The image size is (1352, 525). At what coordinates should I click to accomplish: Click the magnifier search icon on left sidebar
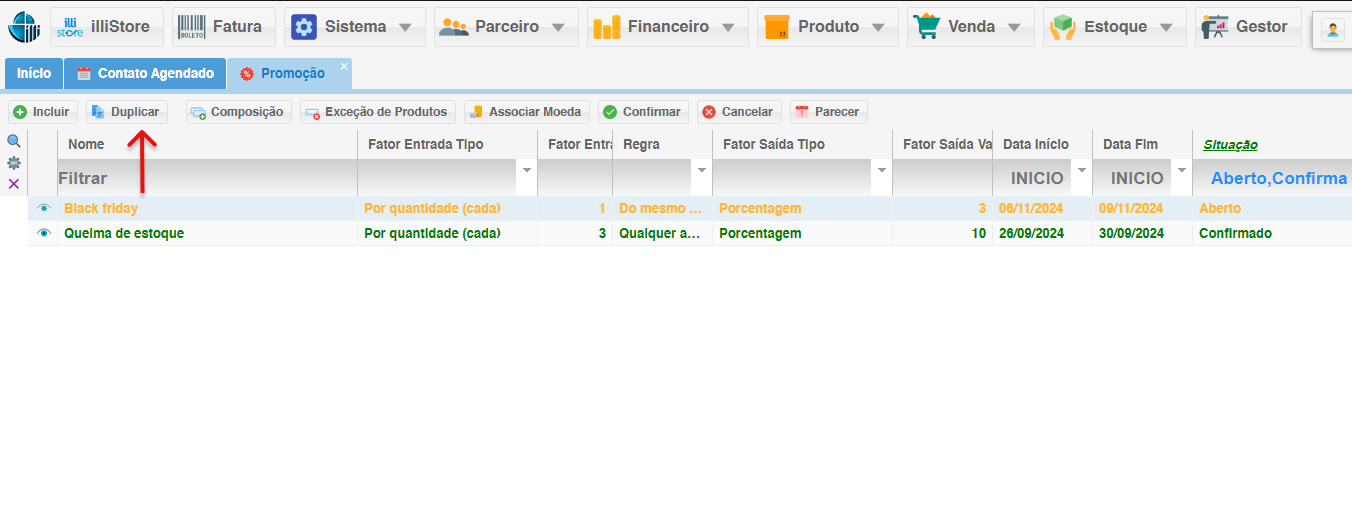[x=14, y=142]
